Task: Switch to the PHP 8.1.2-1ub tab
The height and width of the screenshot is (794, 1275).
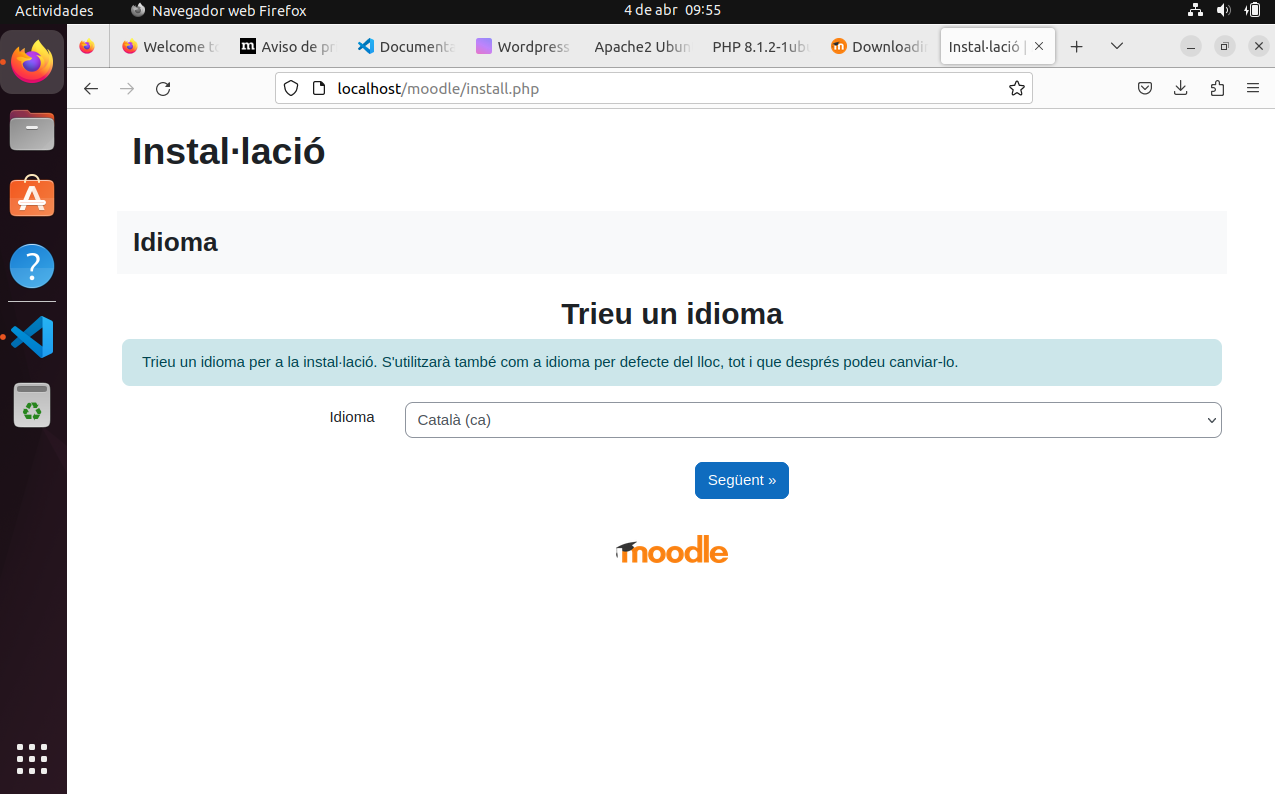Action: pyautogui.click(x=760, y=46)
